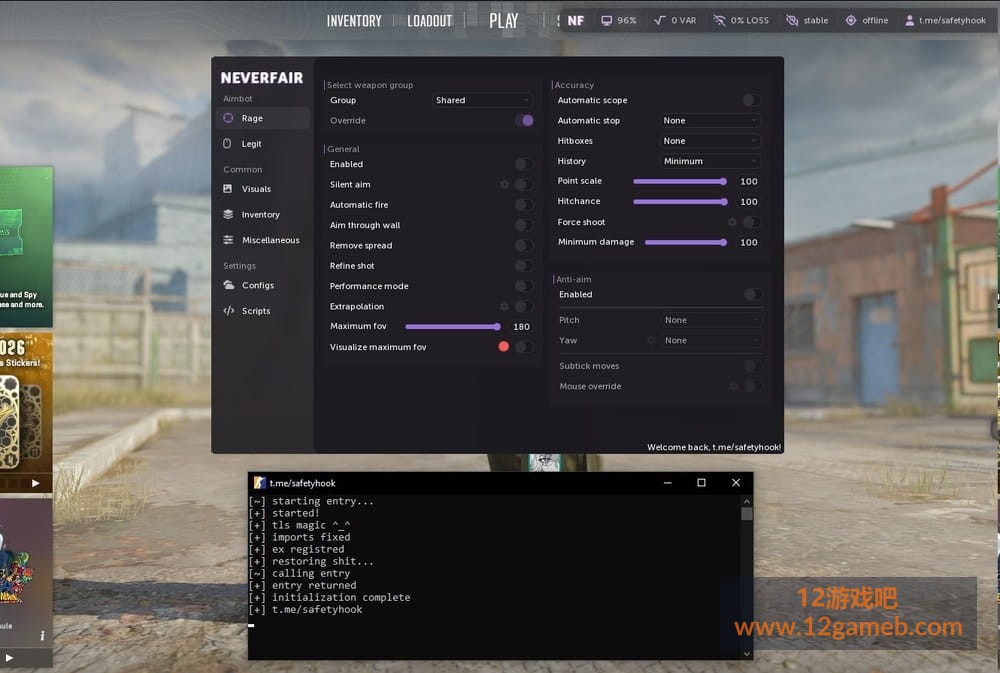Image resolution: width=1000 pixels, height=673 pixels.
Task: Click play arrow on the stickers banner
Action: 36,483
